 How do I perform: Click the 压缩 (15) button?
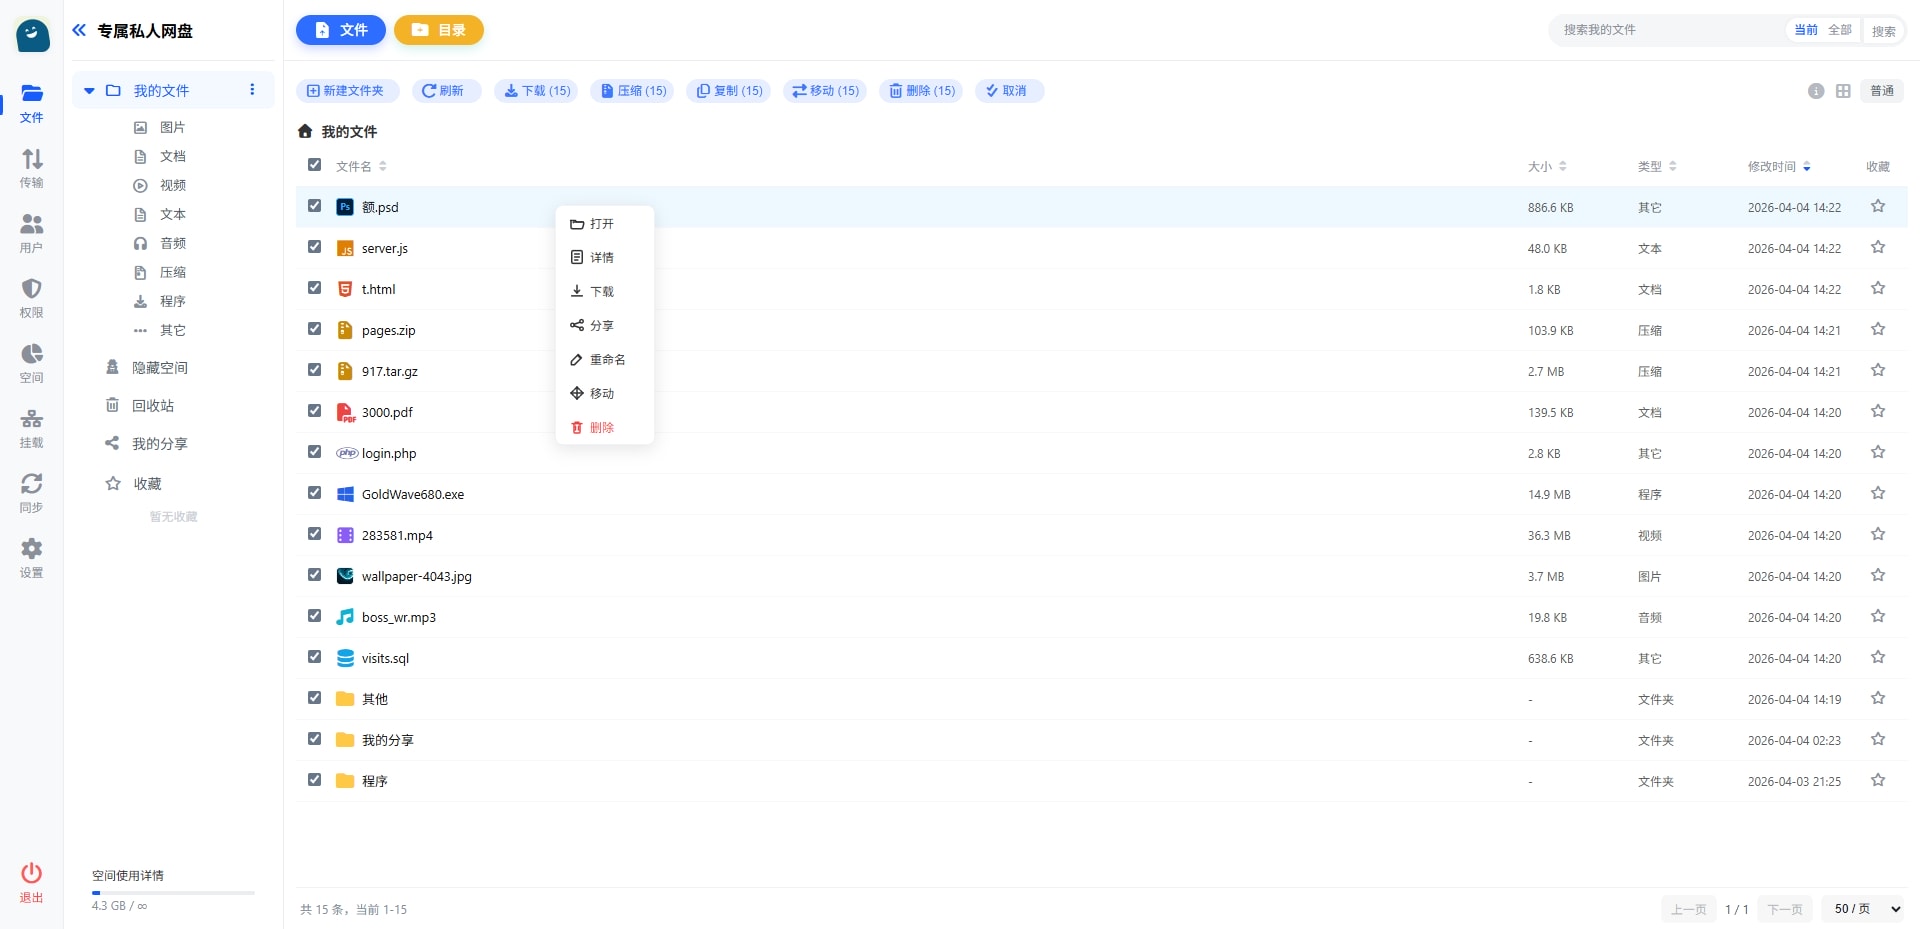click(x=632, y=91)
